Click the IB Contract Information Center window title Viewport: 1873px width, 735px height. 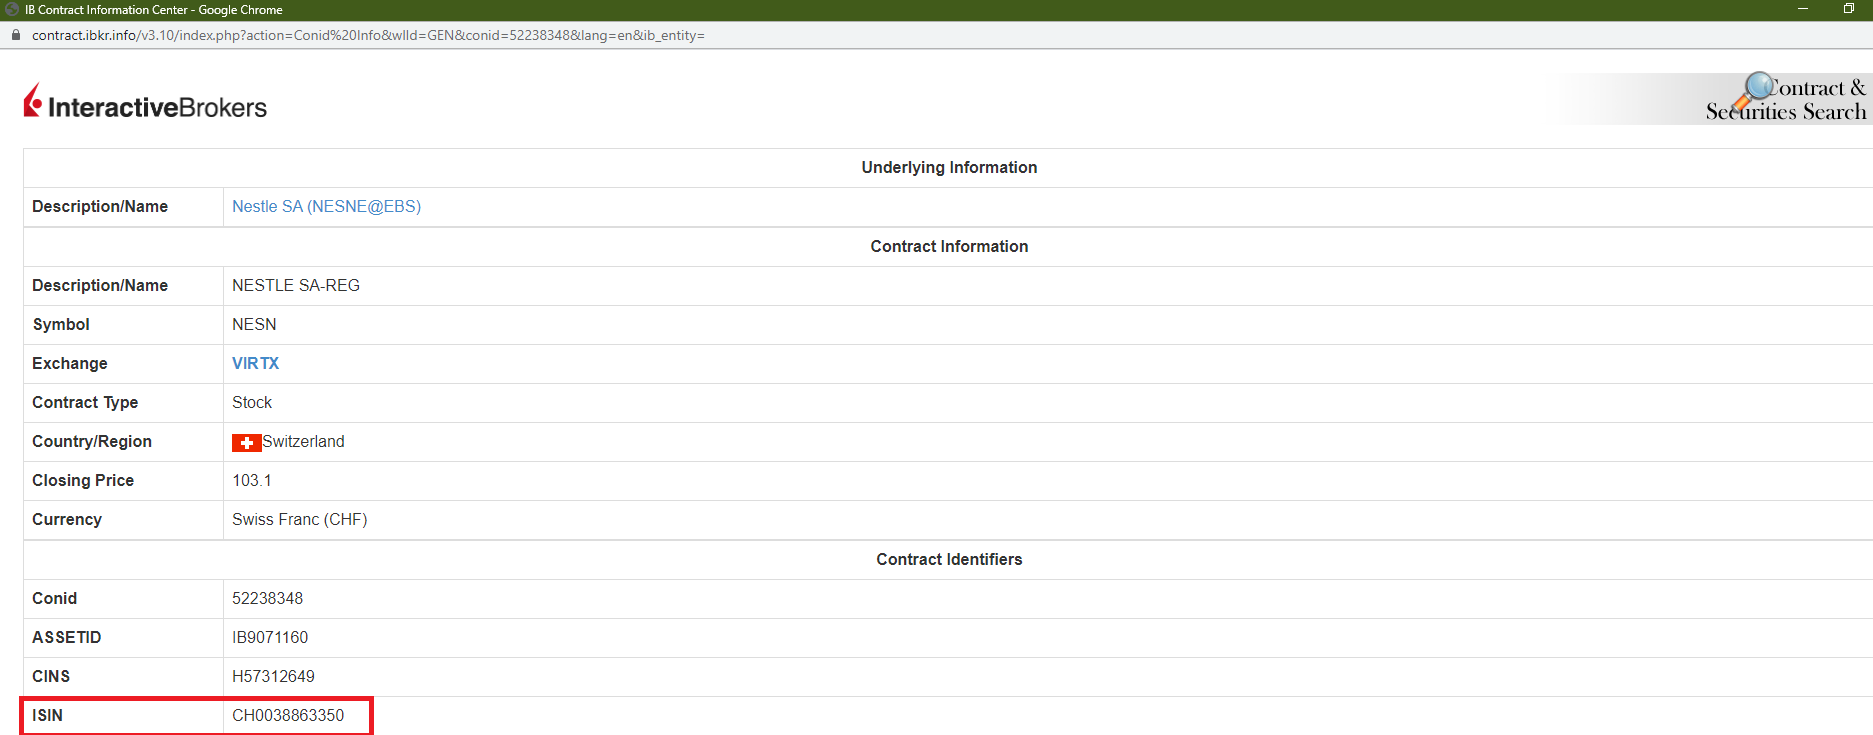click(154, 10)
